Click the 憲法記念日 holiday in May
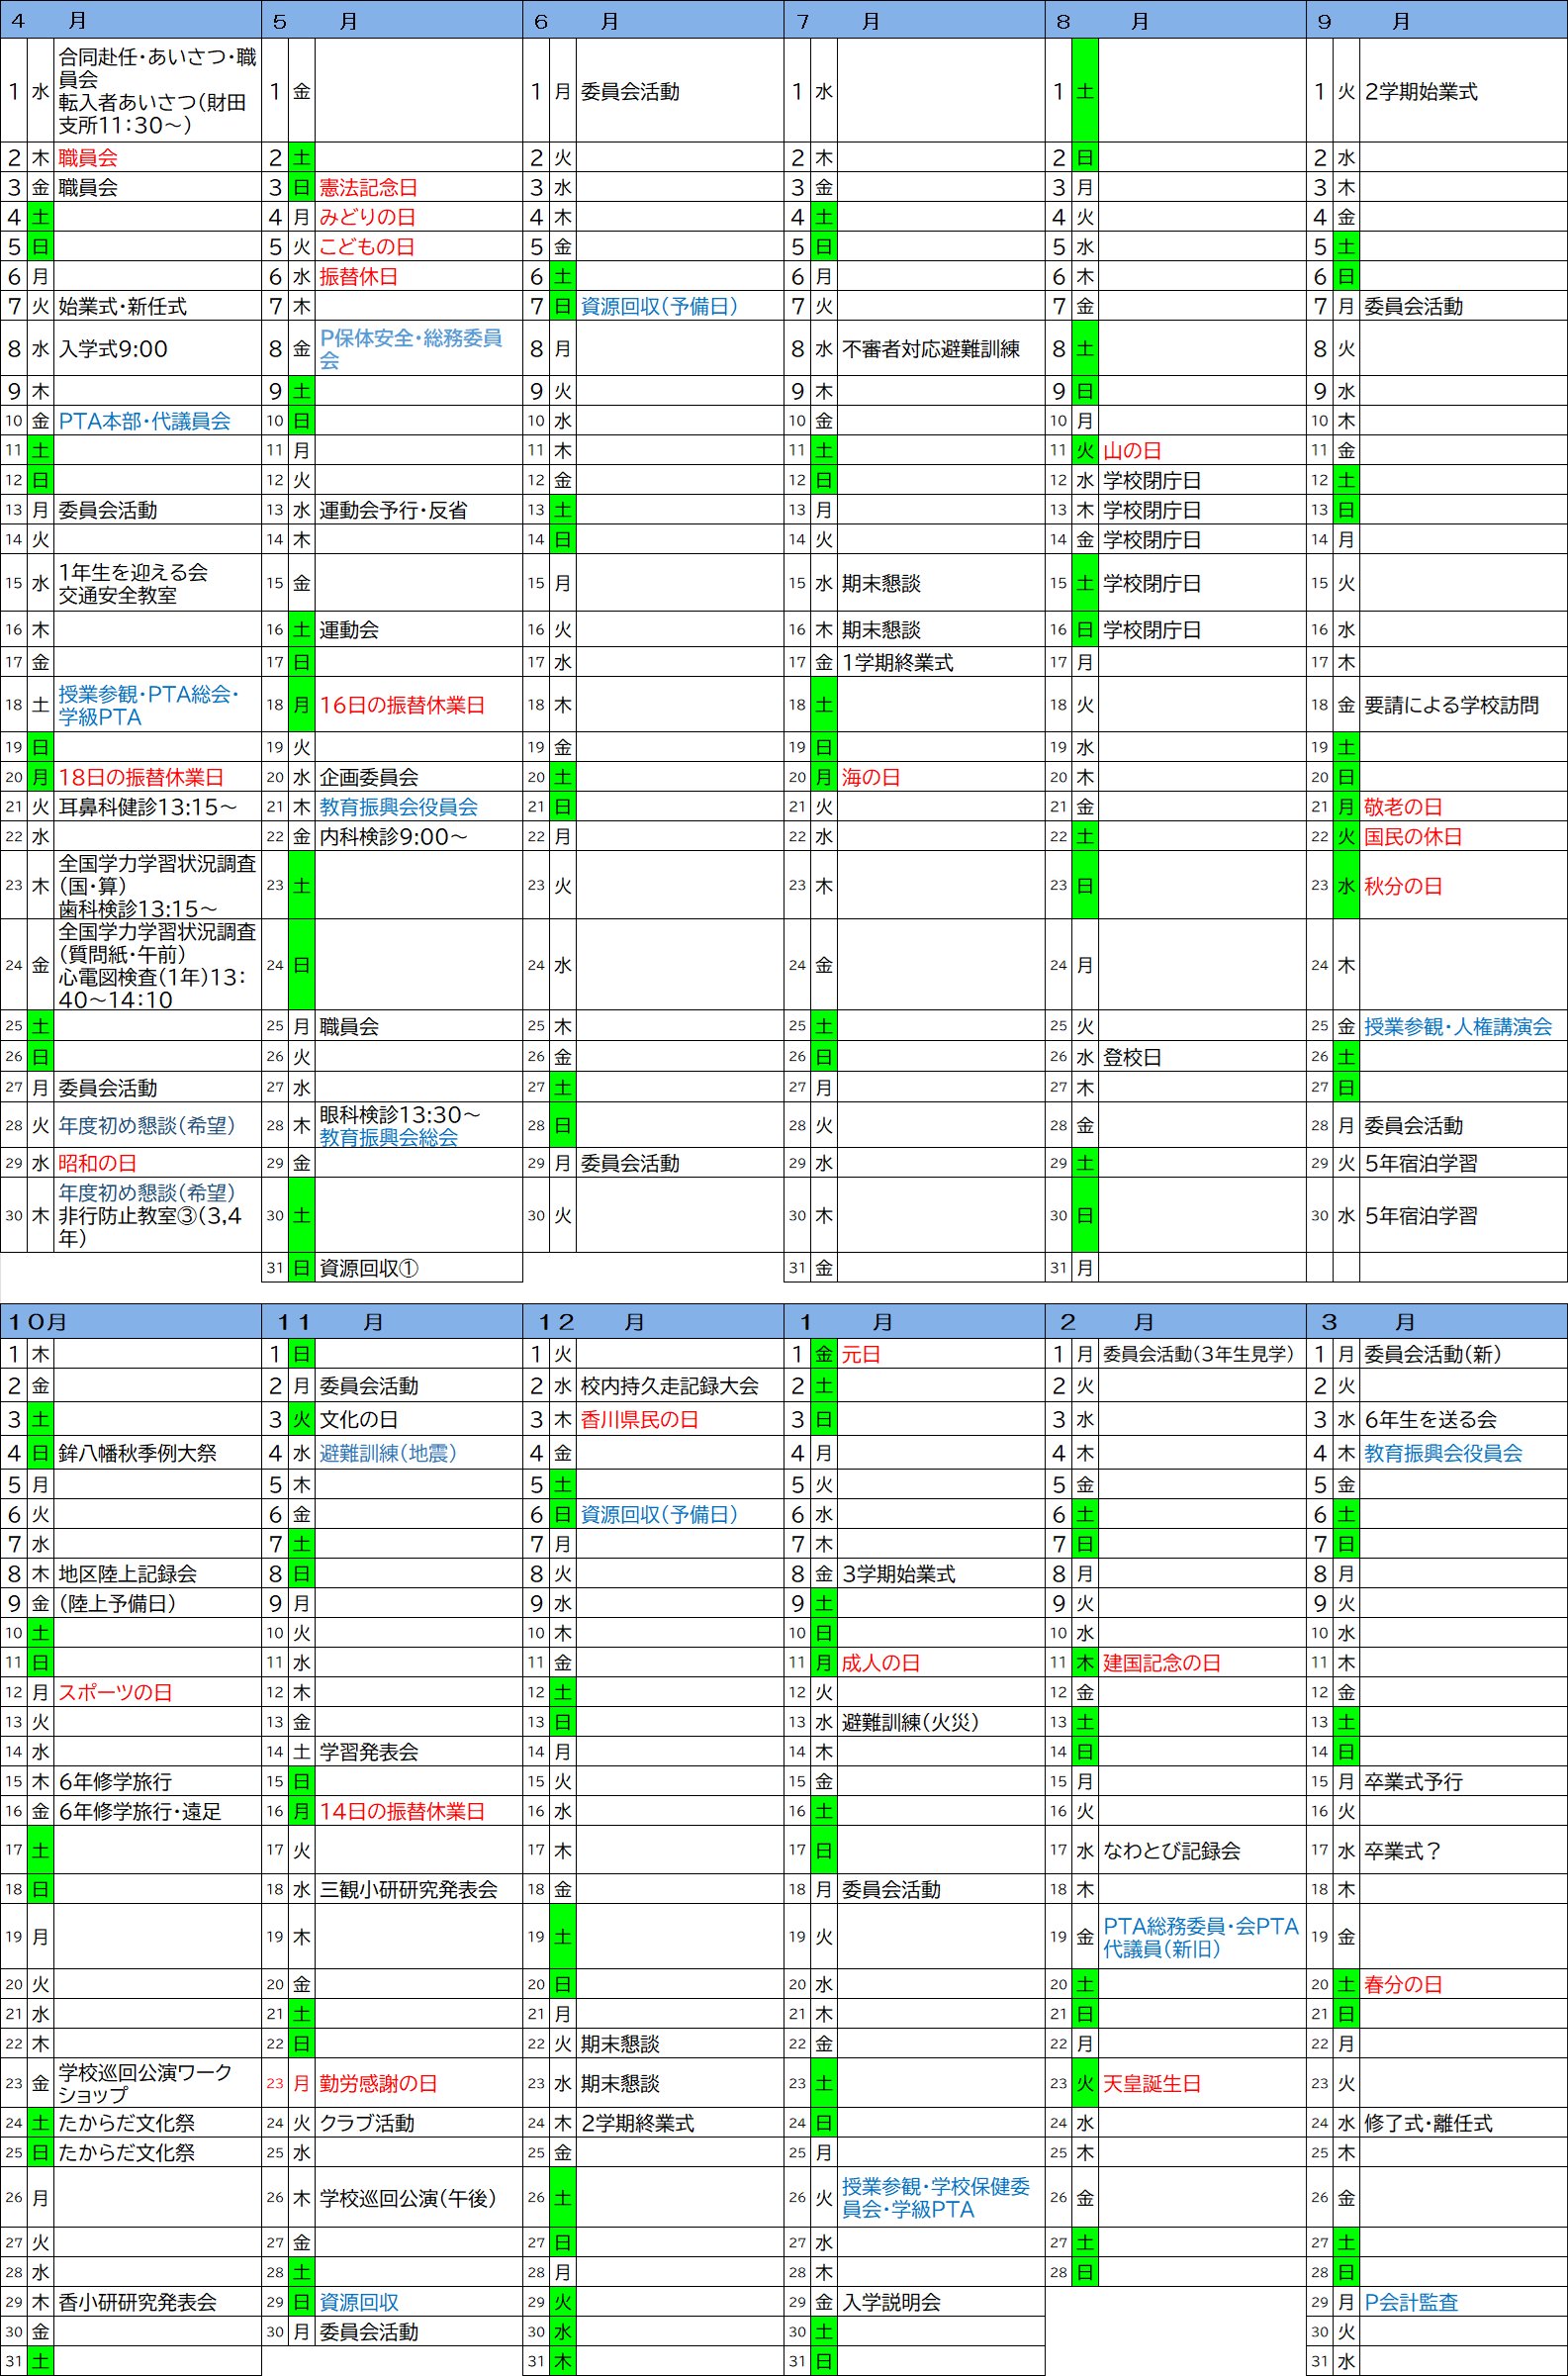 pyautogui.click(x=368, y=187)
